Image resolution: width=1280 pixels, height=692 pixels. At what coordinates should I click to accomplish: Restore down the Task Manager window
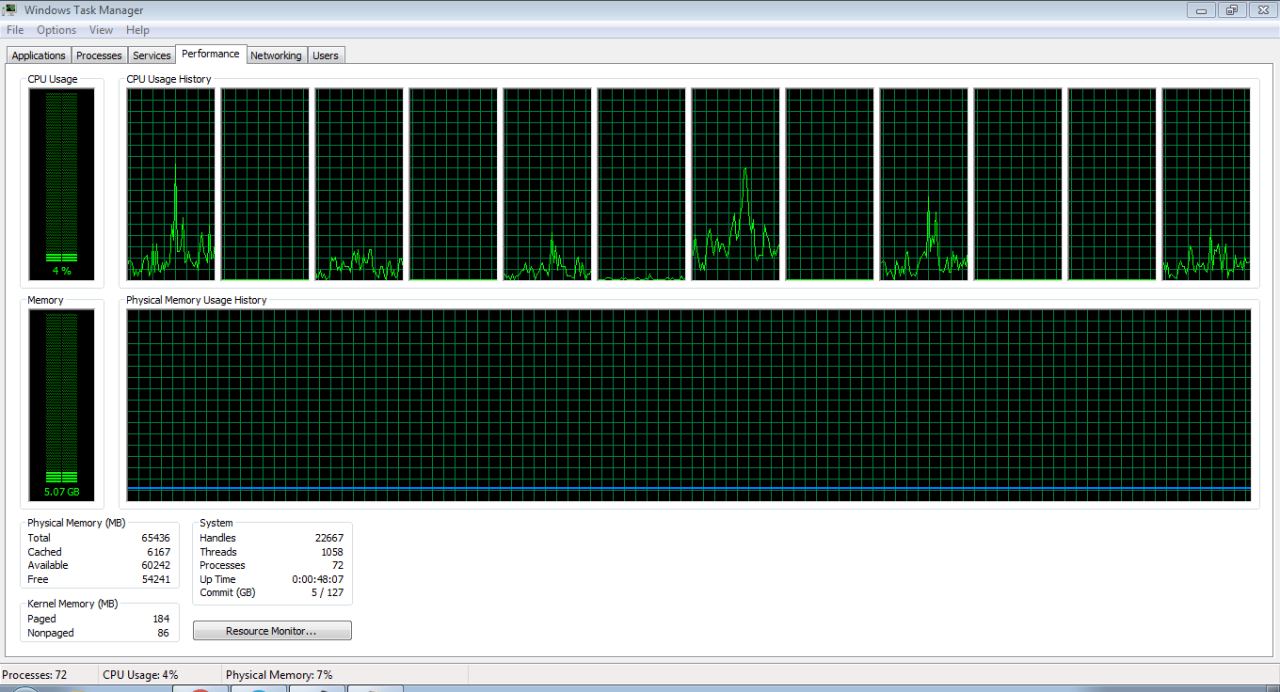(1230, 10)
